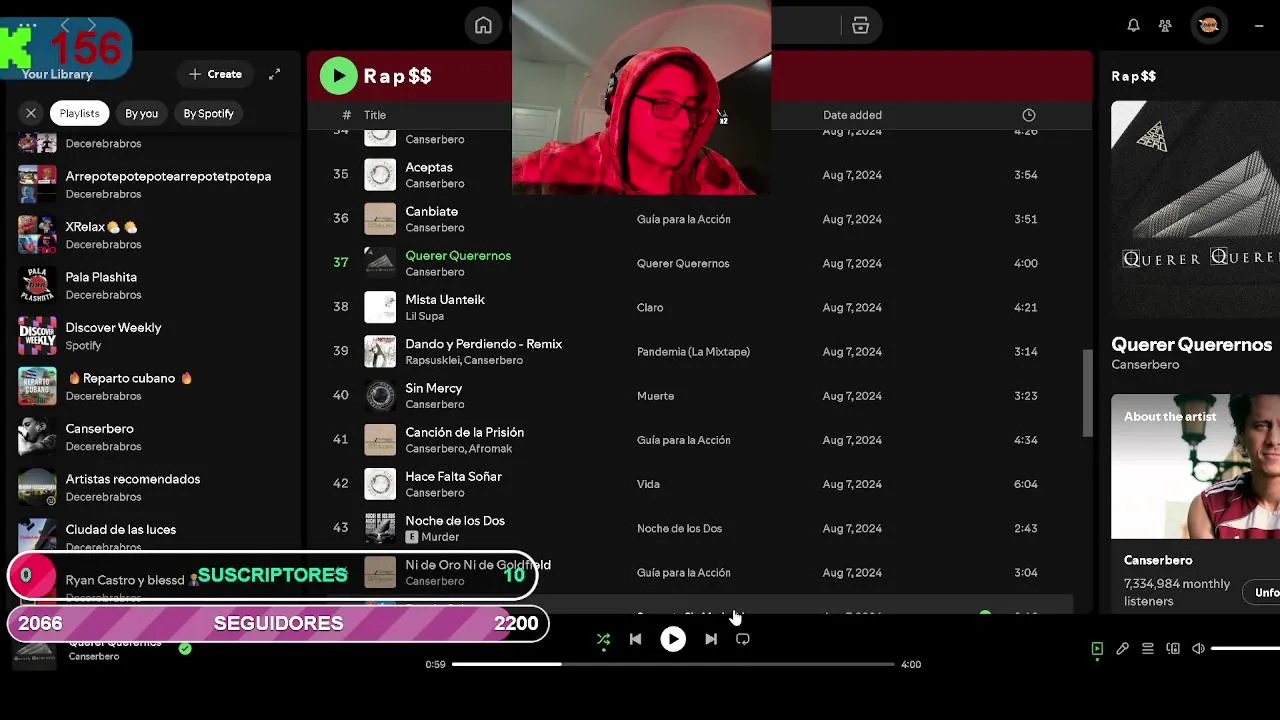Seek in the song progress bar
The image size is (1280, 720).
pyautogui.click(x=673, y=664)
